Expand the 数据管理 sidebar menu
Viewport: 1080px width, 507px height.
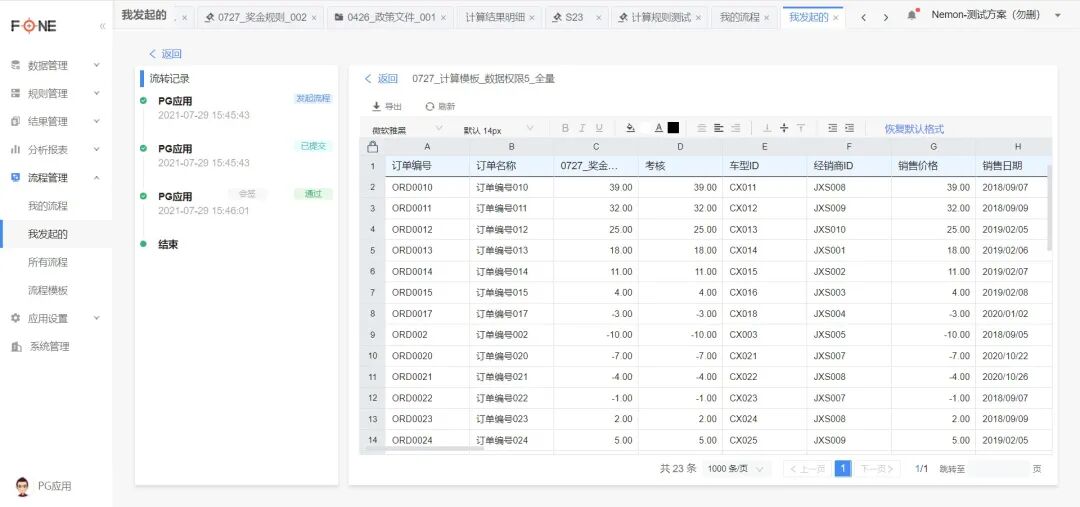click(x=56, y=65)
